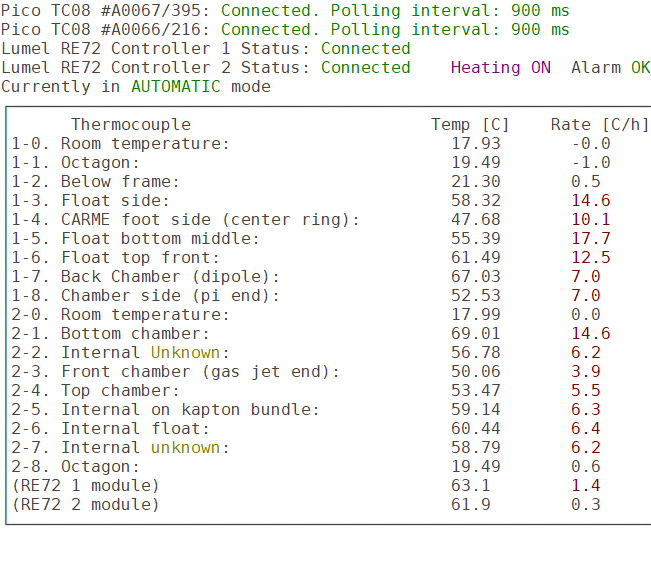Click Lumel RE72 Controller 1 Connected status
Image resolution: width=651 pixels, height=562 pixels.
(x=365, y=48)
